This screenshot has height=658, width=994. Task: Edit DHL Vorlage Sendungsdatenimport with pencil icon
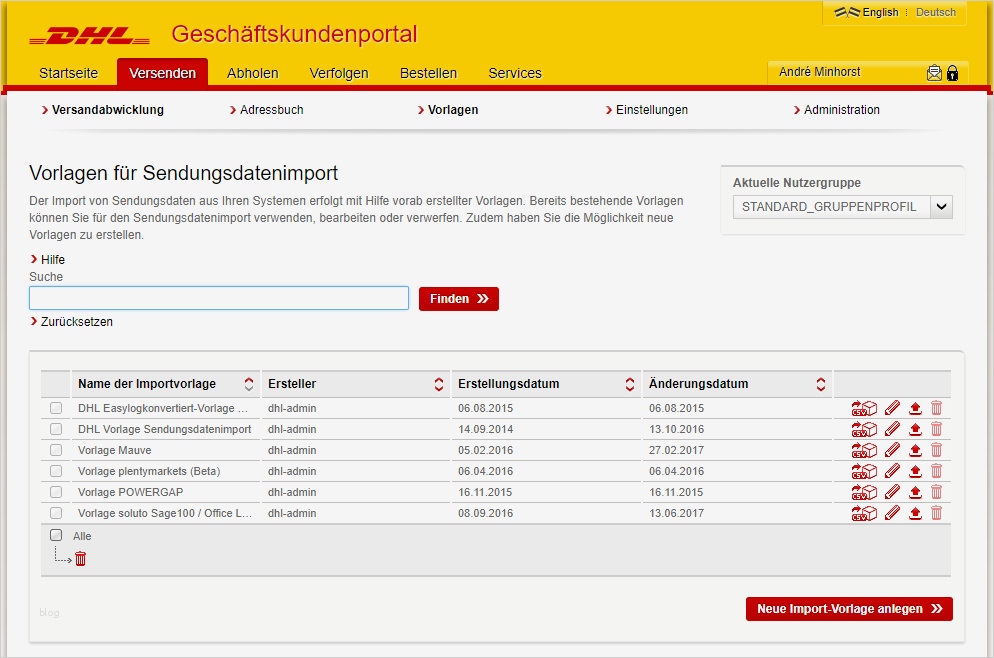(893, 429)
